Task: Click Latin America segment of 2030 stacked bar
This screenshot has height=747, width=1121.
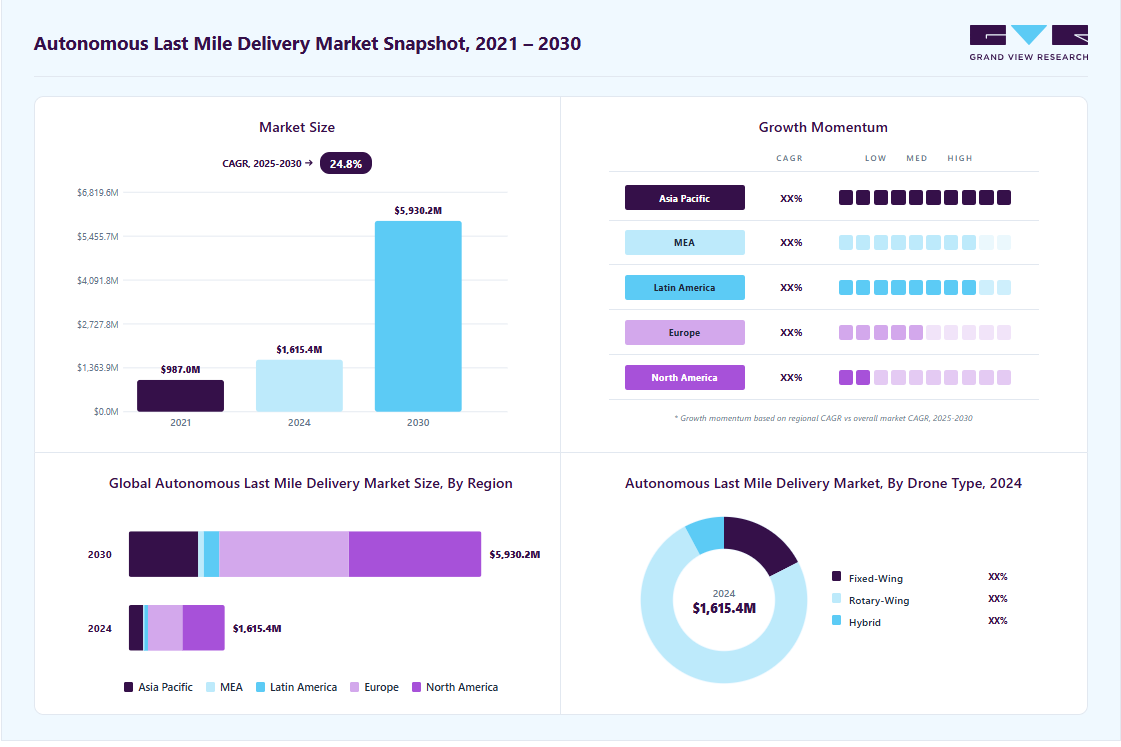Action: (x=212, y=554)
